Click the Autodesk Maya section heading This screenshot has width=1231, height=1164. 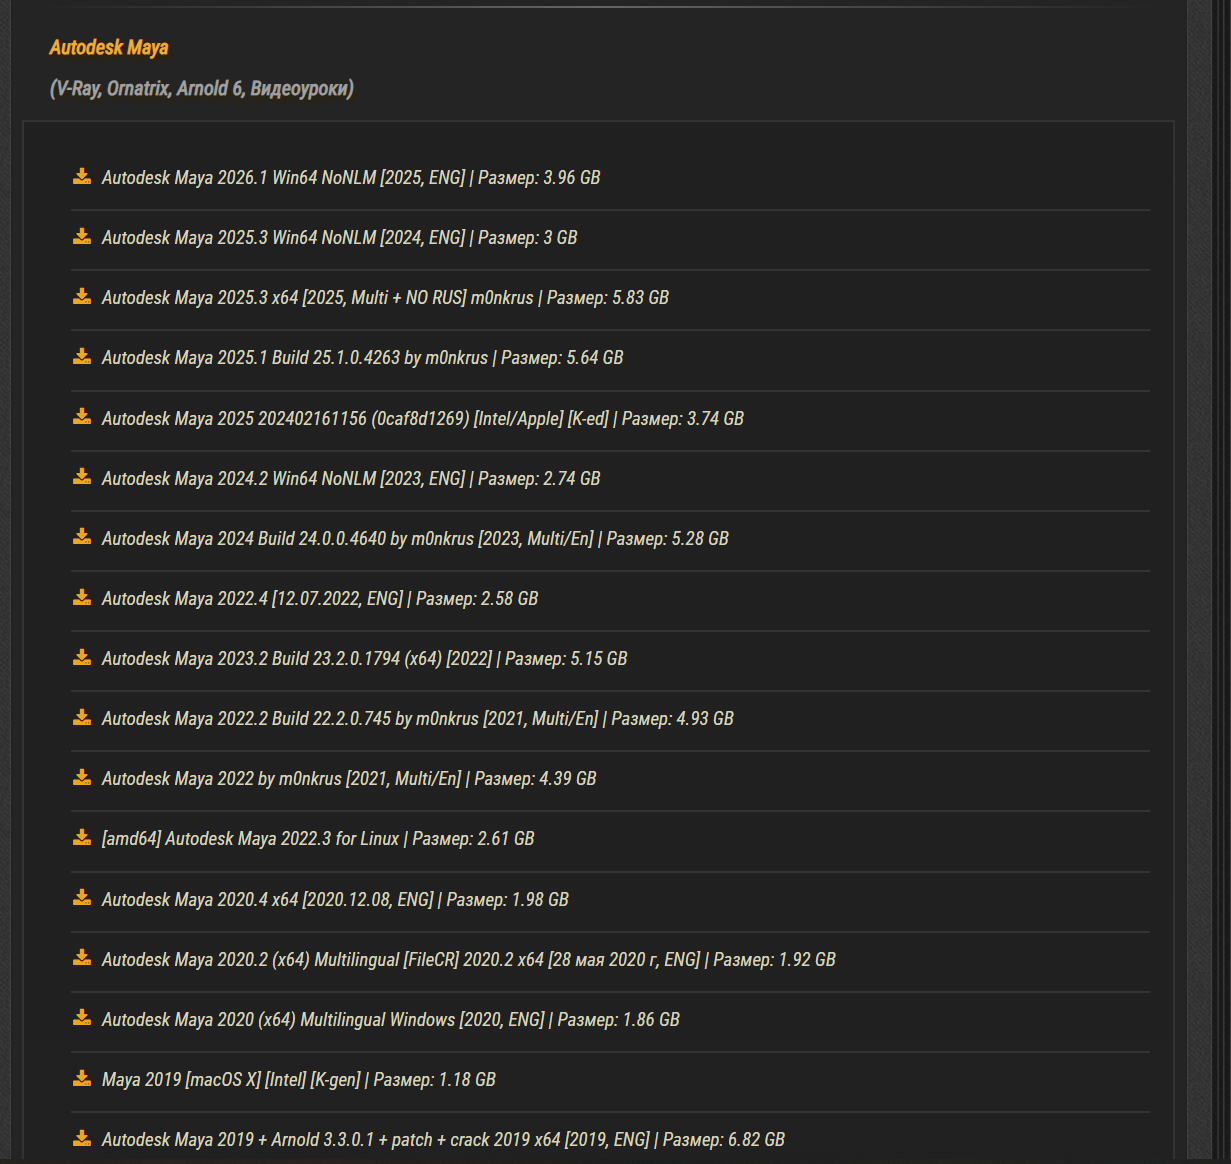tap(109, 48)
